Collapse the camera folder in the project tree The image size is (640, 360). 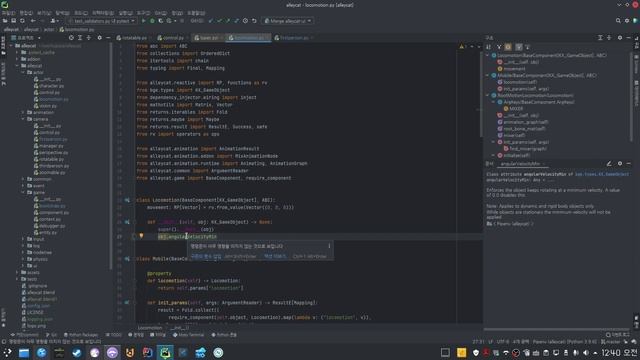coord(23,119)
